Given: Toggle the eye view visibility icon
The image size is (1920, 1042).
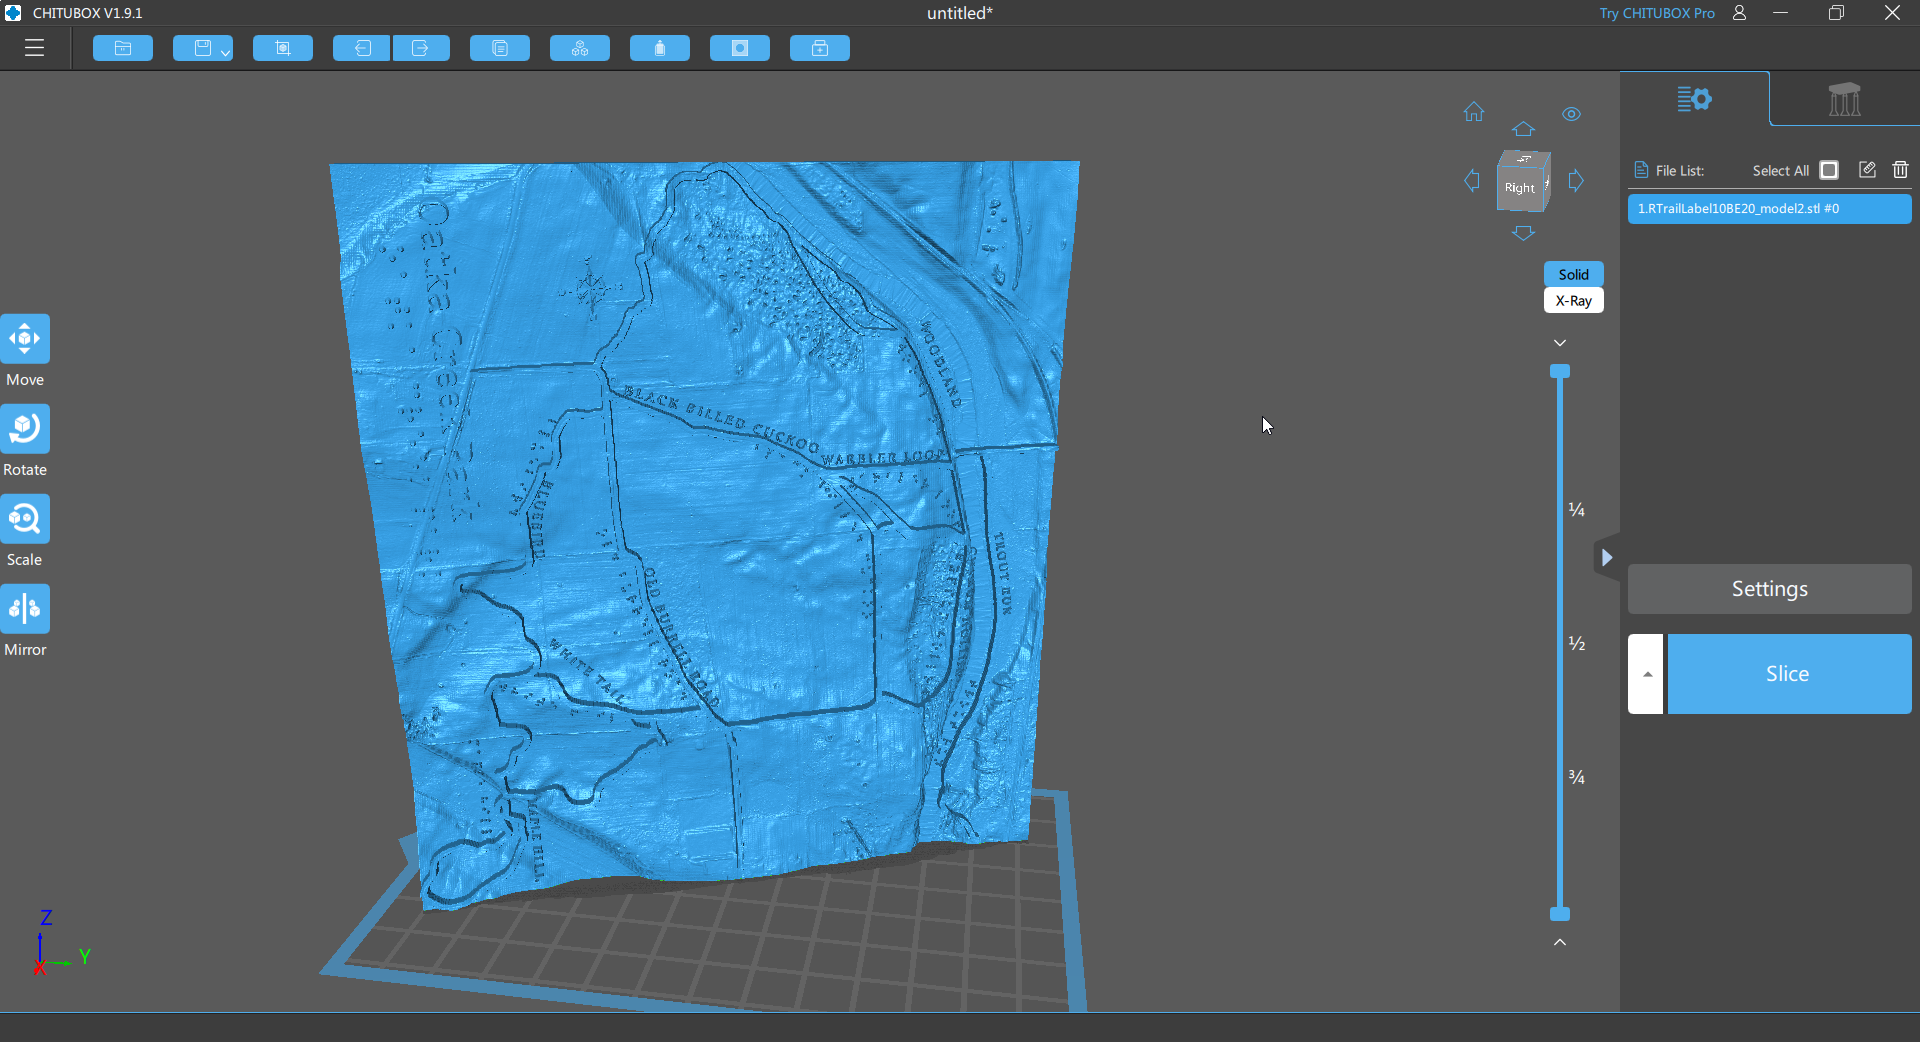Looking at the screenshot, I should 1571,114.
